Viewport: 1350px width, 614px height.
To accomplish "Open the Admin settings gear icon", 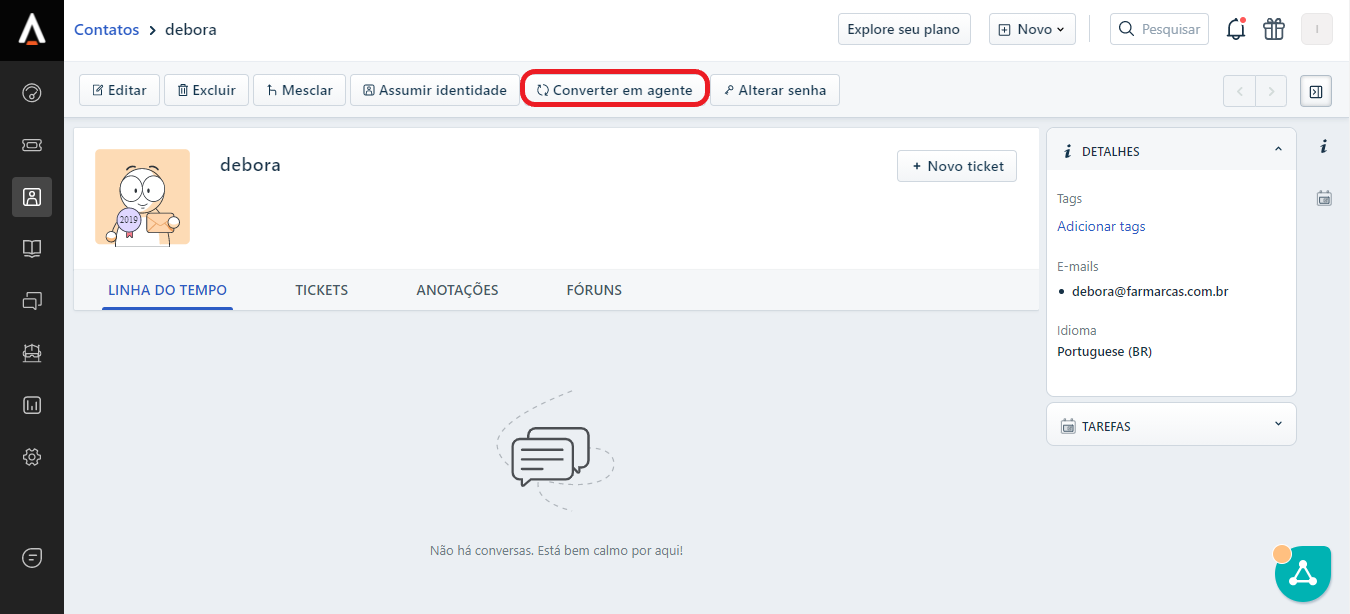I will [32, 457].
